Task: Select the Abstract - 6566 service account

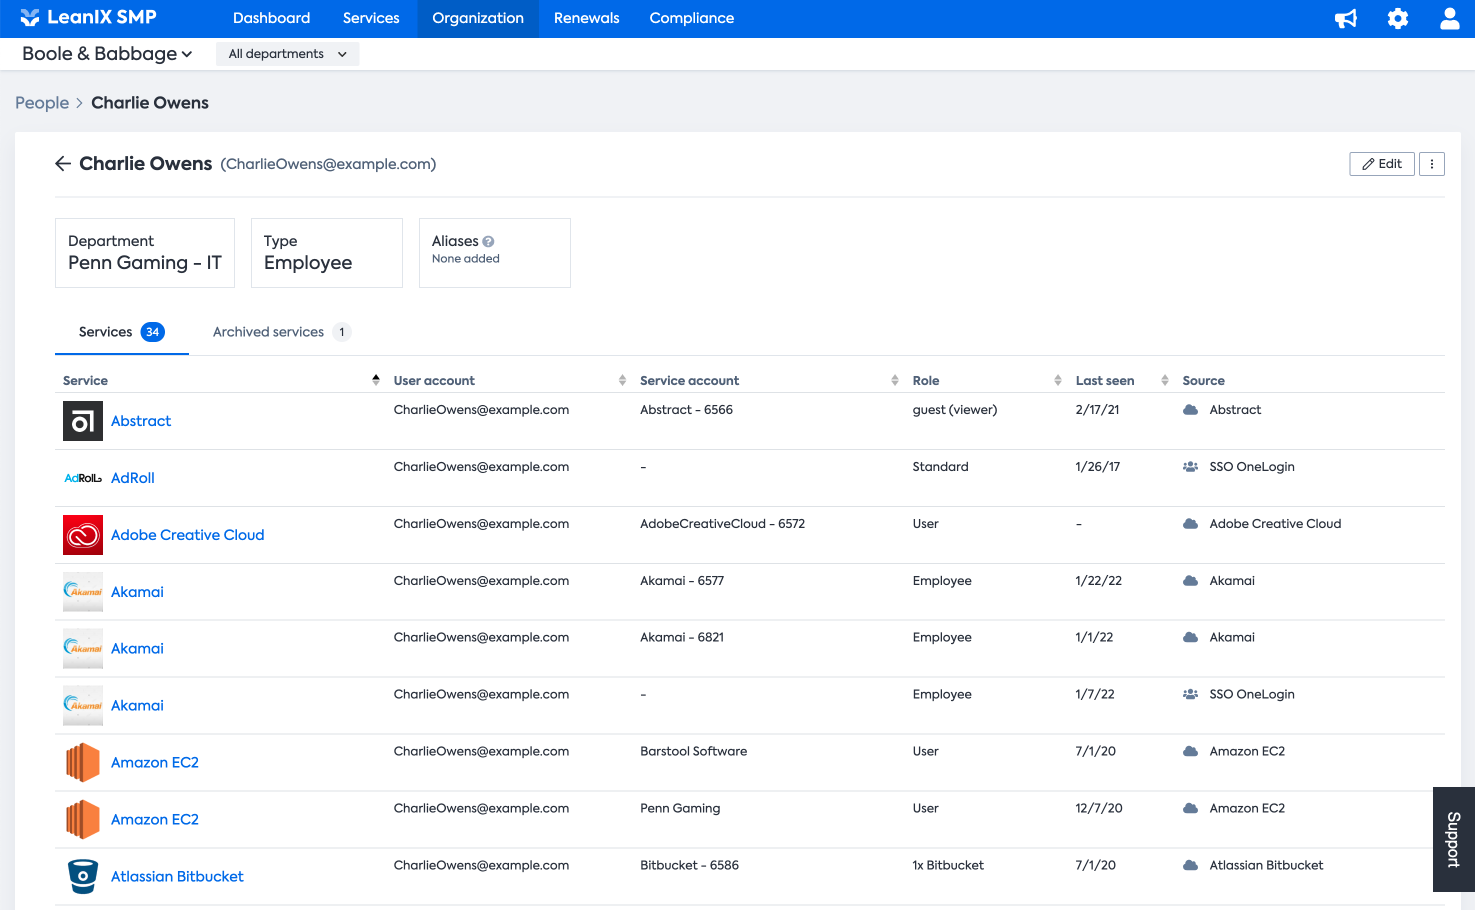Action: click(x=686, y=410)
